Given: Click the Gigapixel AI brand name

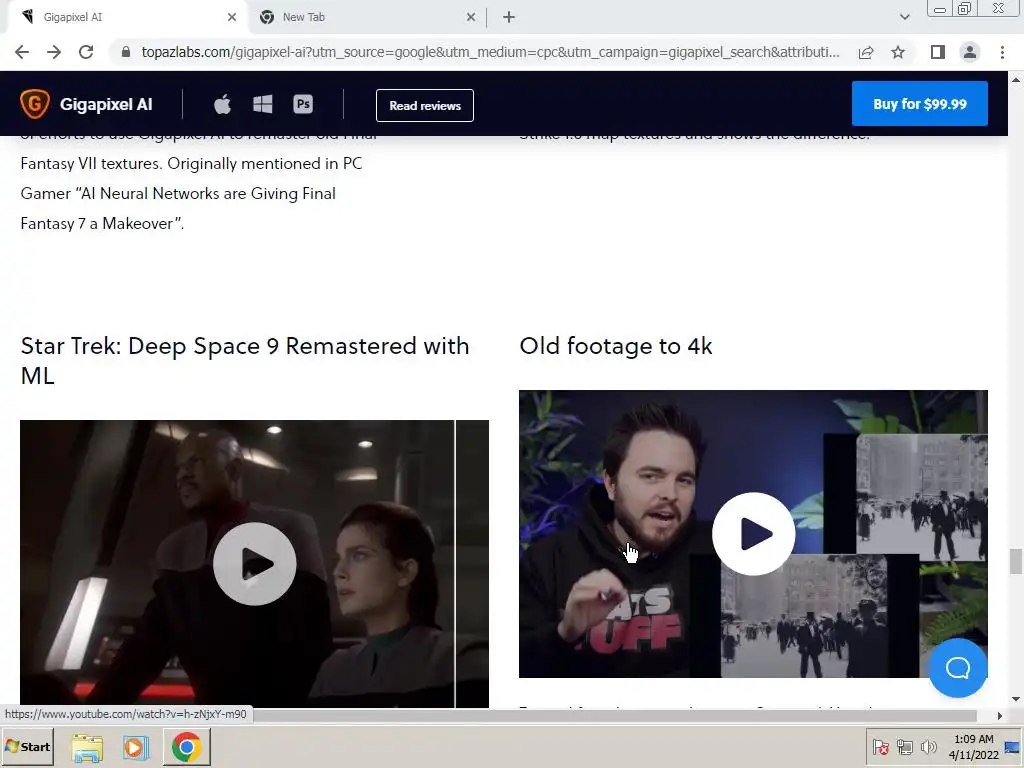Looking at the screenshot, I should (106, 104).
